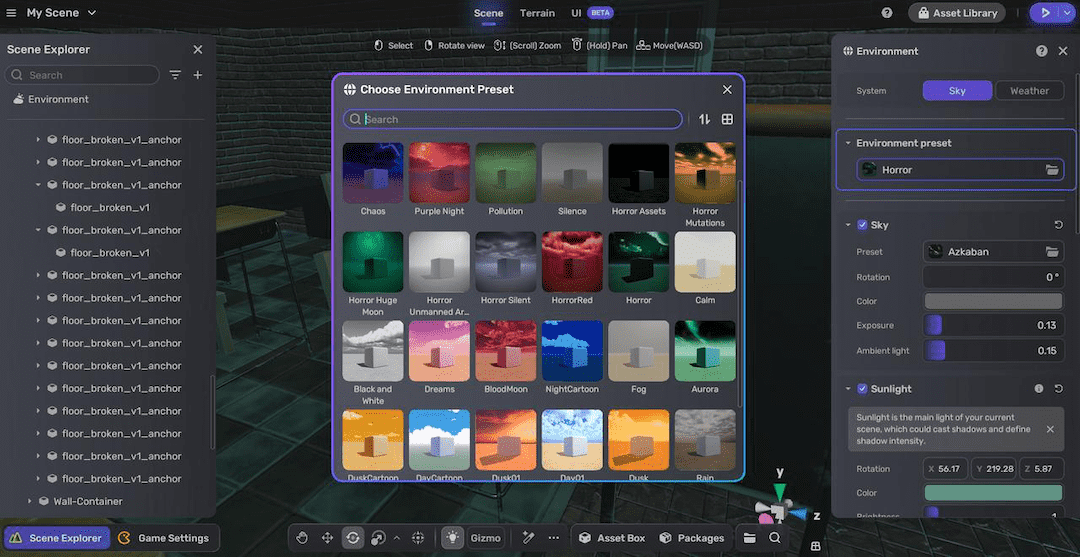Reset Sky settings with the revert icon
Viewport: 1080px width, 557px height.
(x=1058, y=225)
